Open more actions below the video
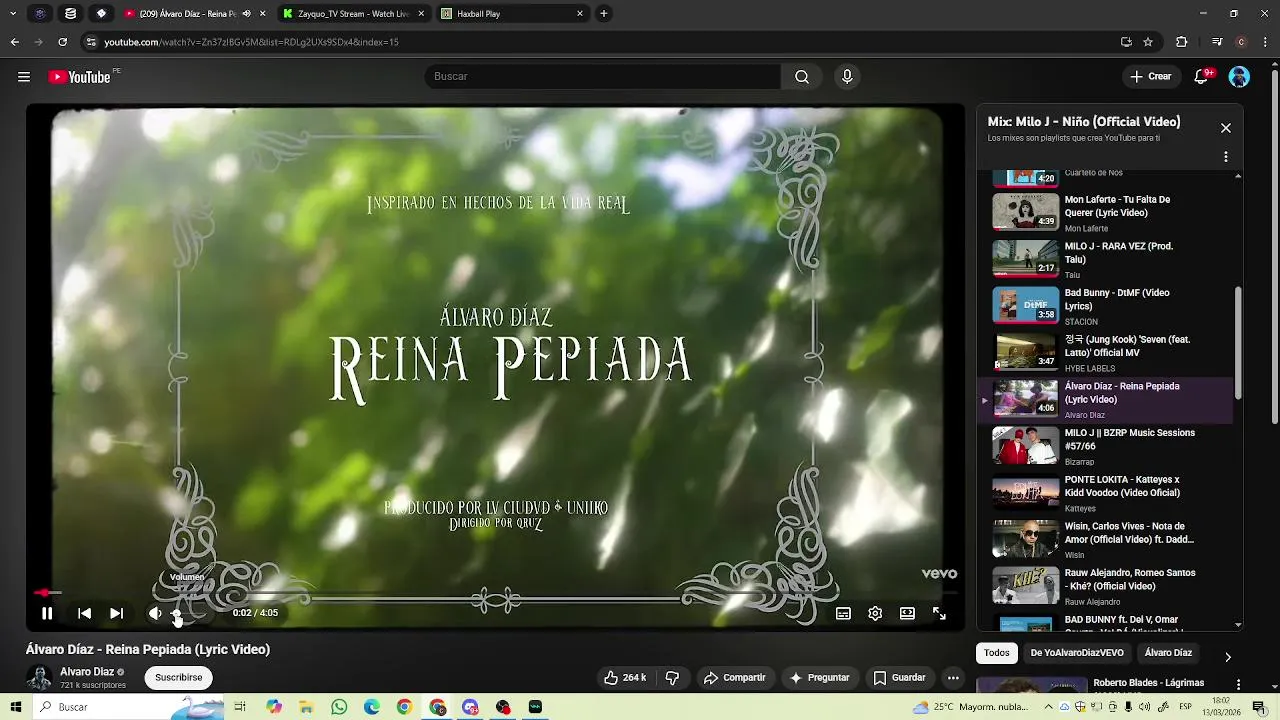The height and width of the screenshot is (720, 1280). click(x=953, y=678)
